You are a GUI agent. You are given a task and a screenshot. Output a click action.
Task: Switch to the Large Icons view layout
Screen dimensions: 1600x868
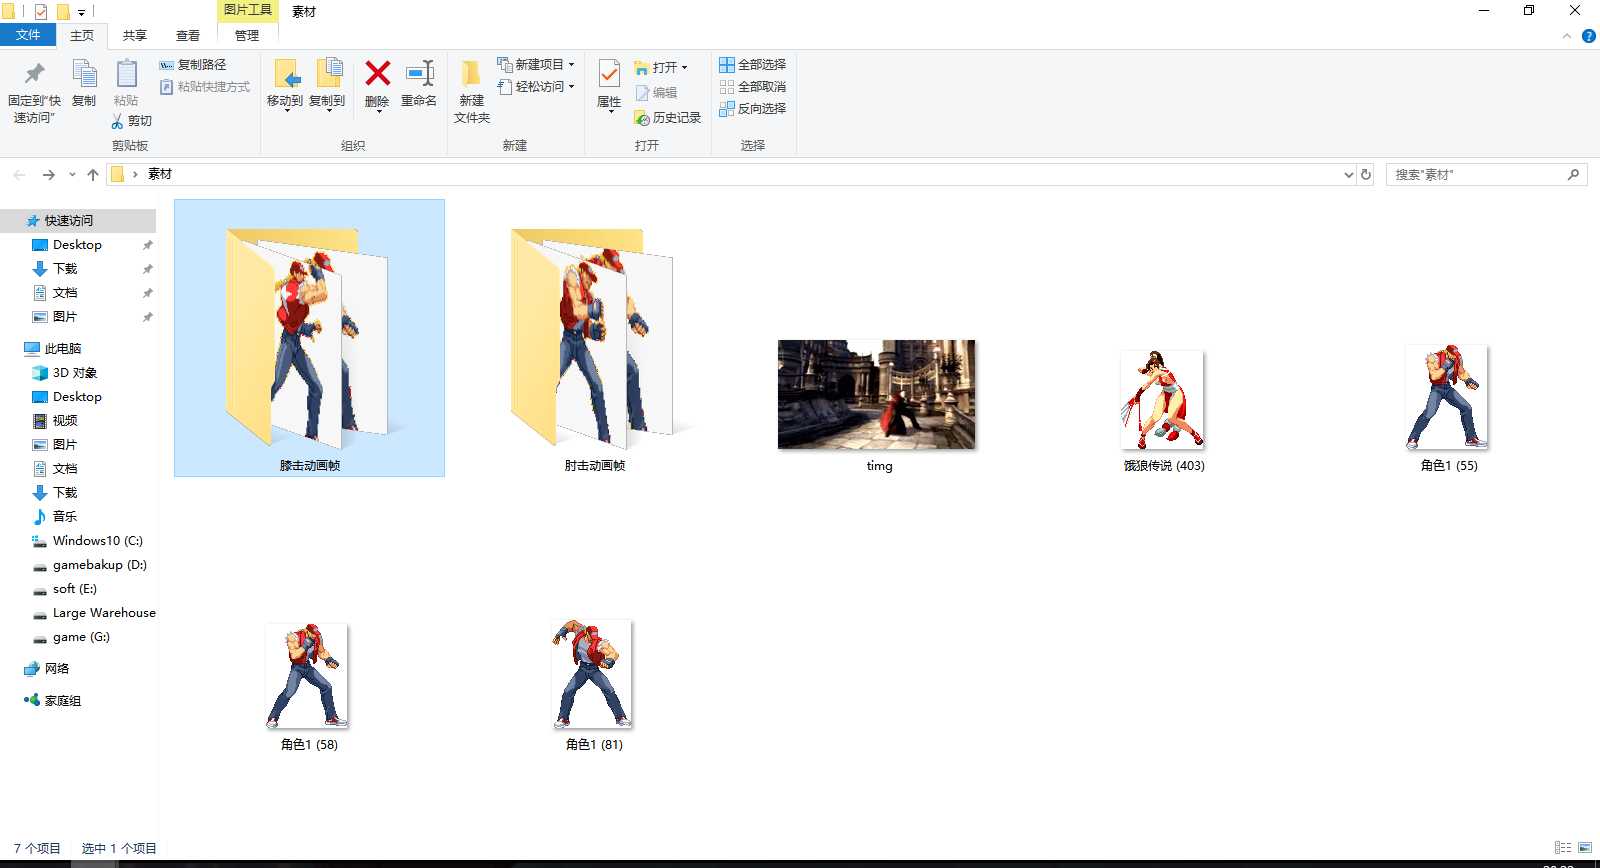pos(1585,848)
